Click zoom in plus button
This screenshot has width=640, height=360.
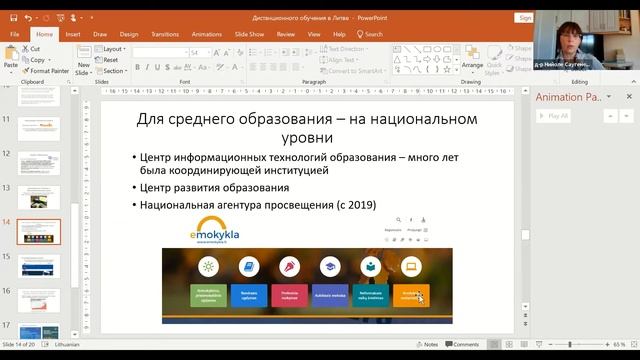pyautogui.click(x=607, y=344)
